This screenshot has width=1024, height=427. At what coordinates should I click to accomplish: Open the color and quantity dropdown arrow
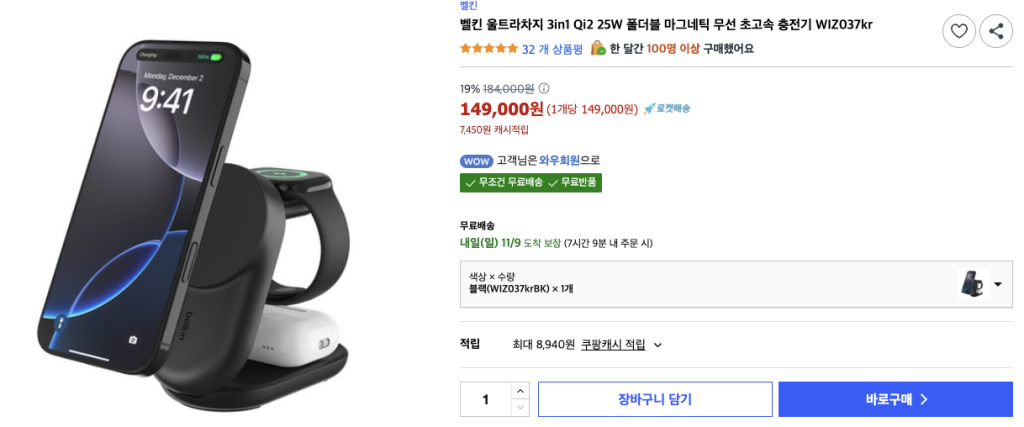click(997, 285)
